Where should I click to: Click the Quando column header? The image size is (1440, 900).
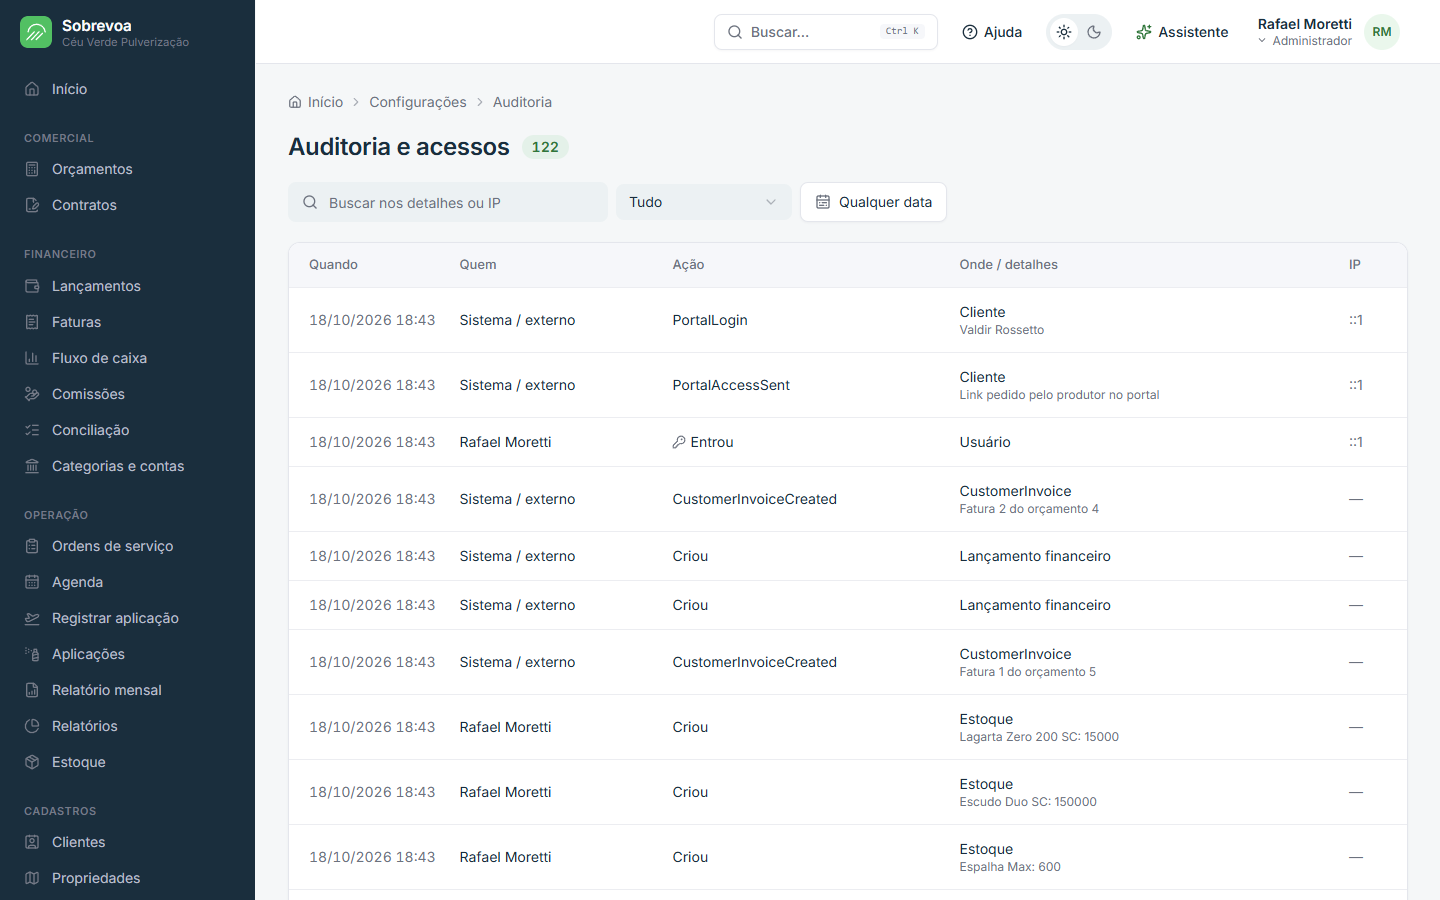[x=333, y=265]
